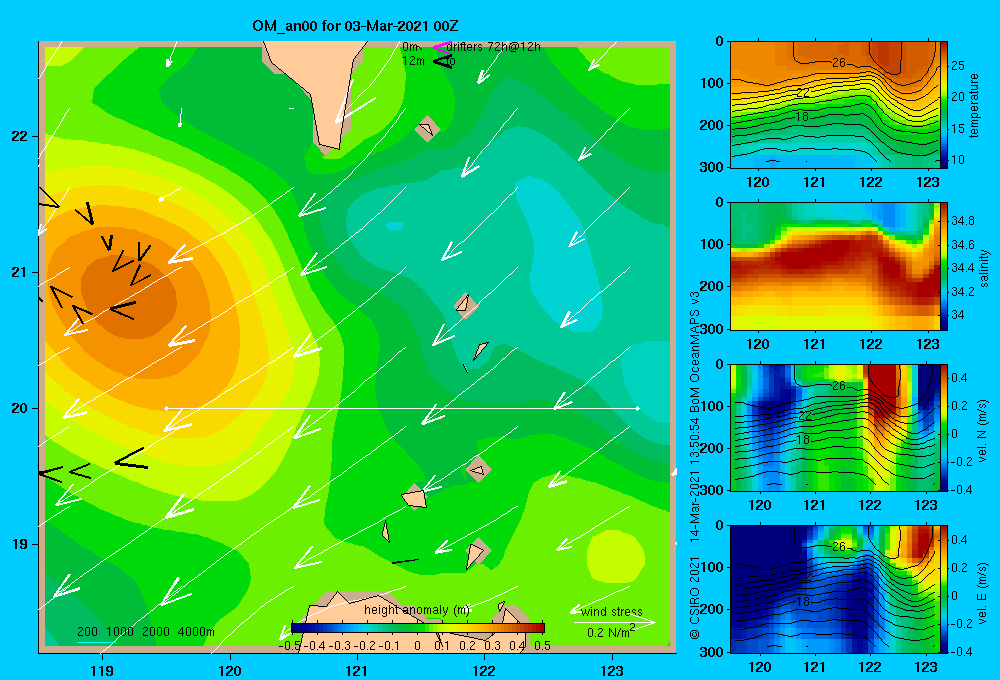Click the "vel. E (m/s)" label
The image size is (1000, 680).
(982, 593)
